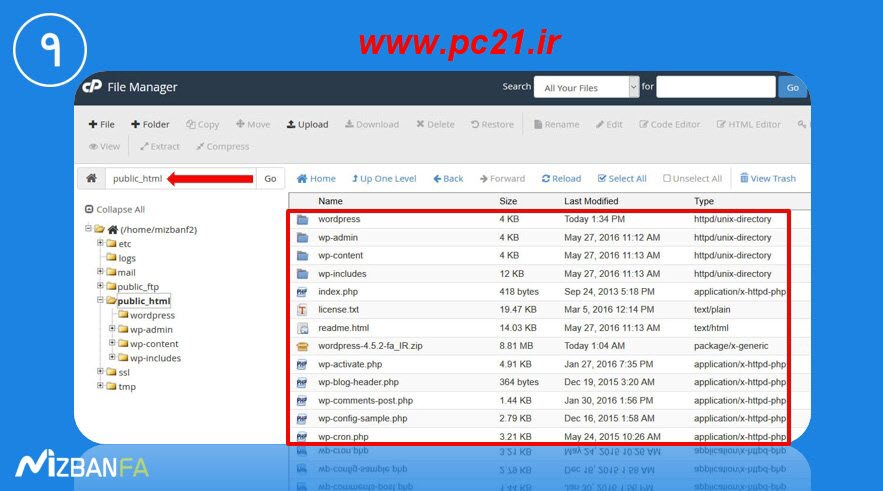Click the wordpress-4.5.2-fa_IR.zip archive icon

302,346
